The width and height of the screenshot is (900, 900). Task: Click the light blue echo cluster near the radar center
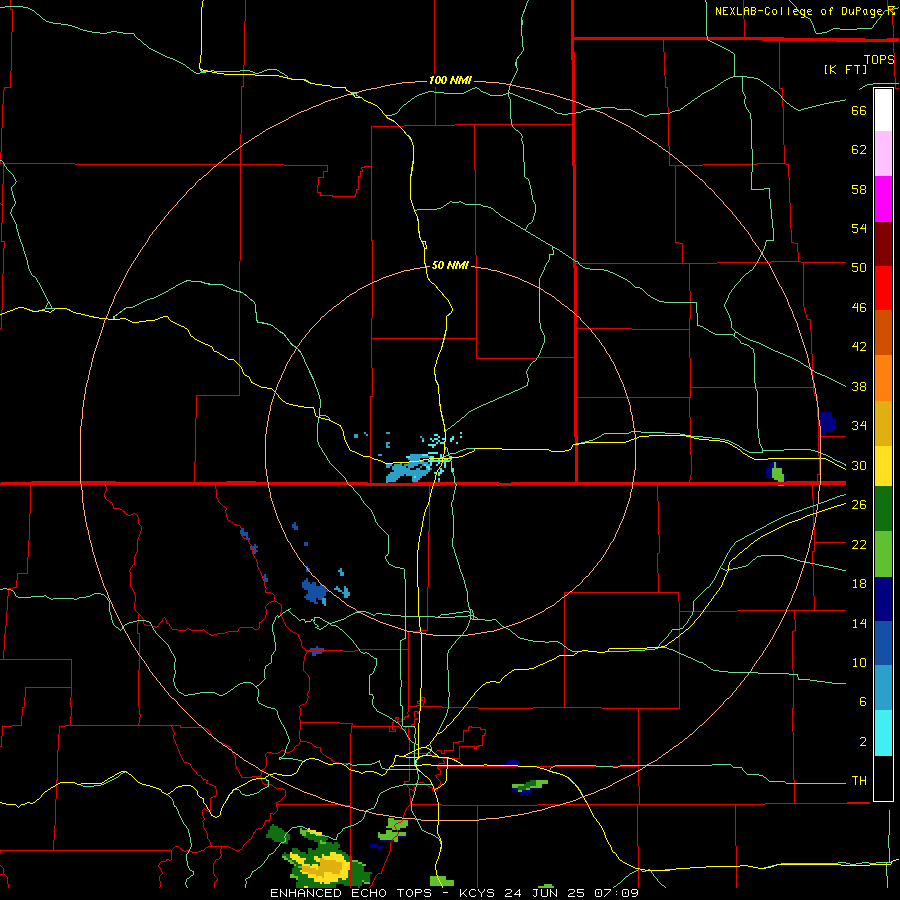click(x=409, y=470)
